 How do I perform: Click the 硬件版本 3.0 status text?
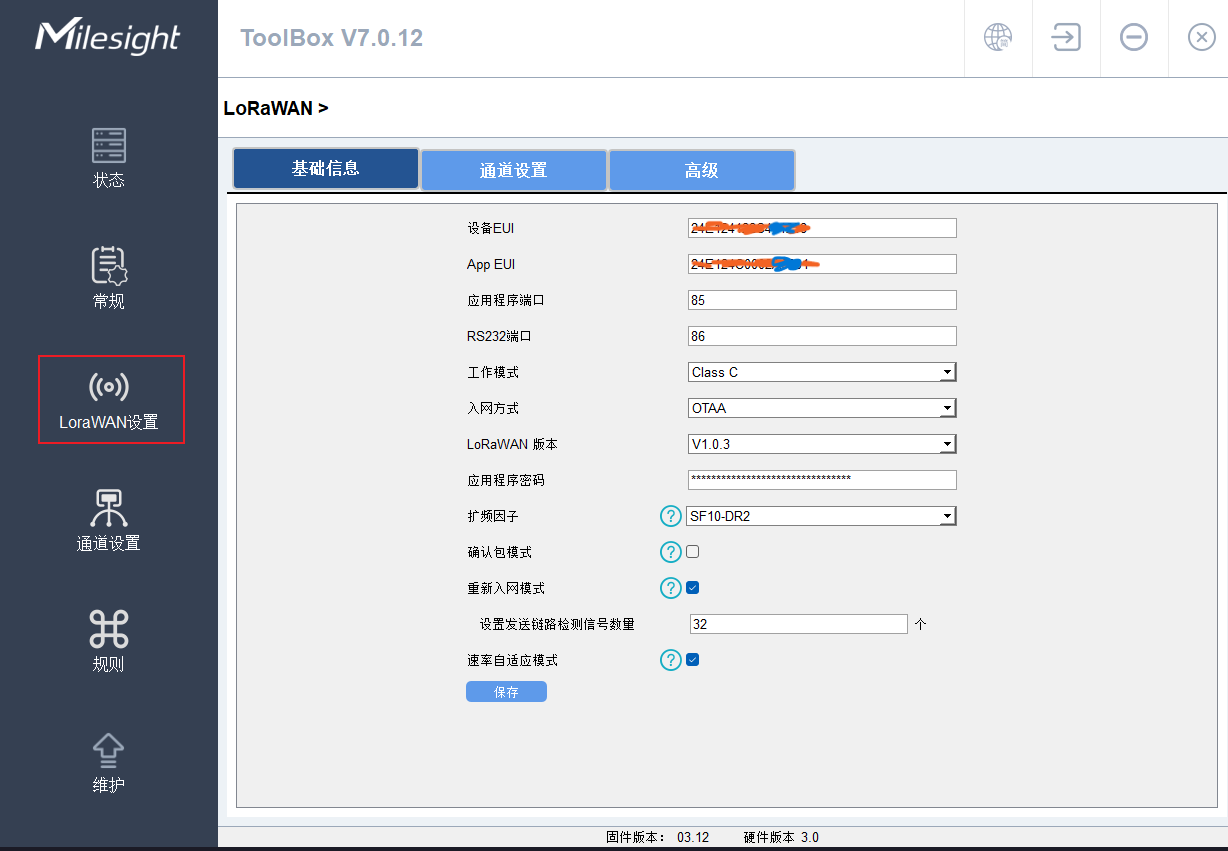[781, 837]
